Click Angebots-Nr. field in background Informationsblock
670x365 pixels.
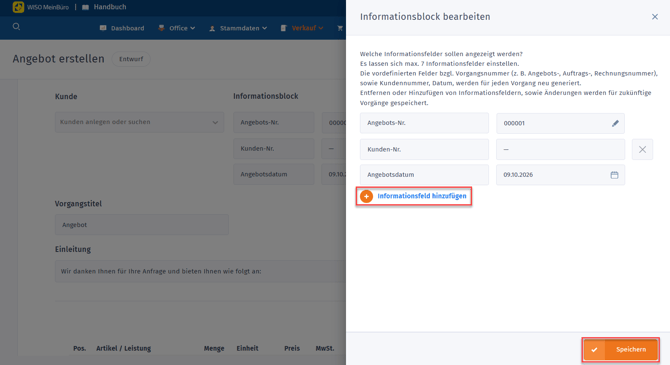click(x=274, y=123)
